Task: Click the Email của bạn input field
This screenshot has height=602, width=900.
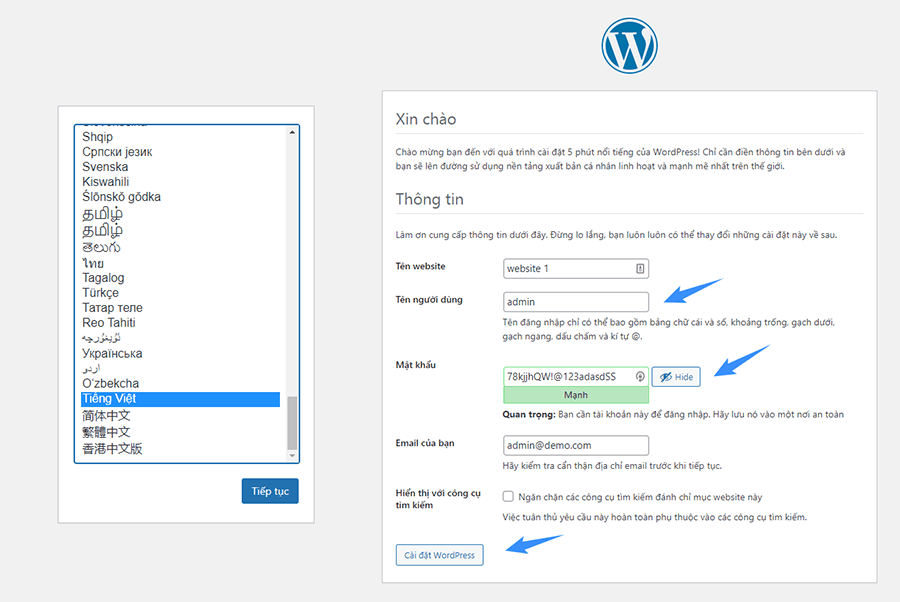Action: tap(576, 445)
